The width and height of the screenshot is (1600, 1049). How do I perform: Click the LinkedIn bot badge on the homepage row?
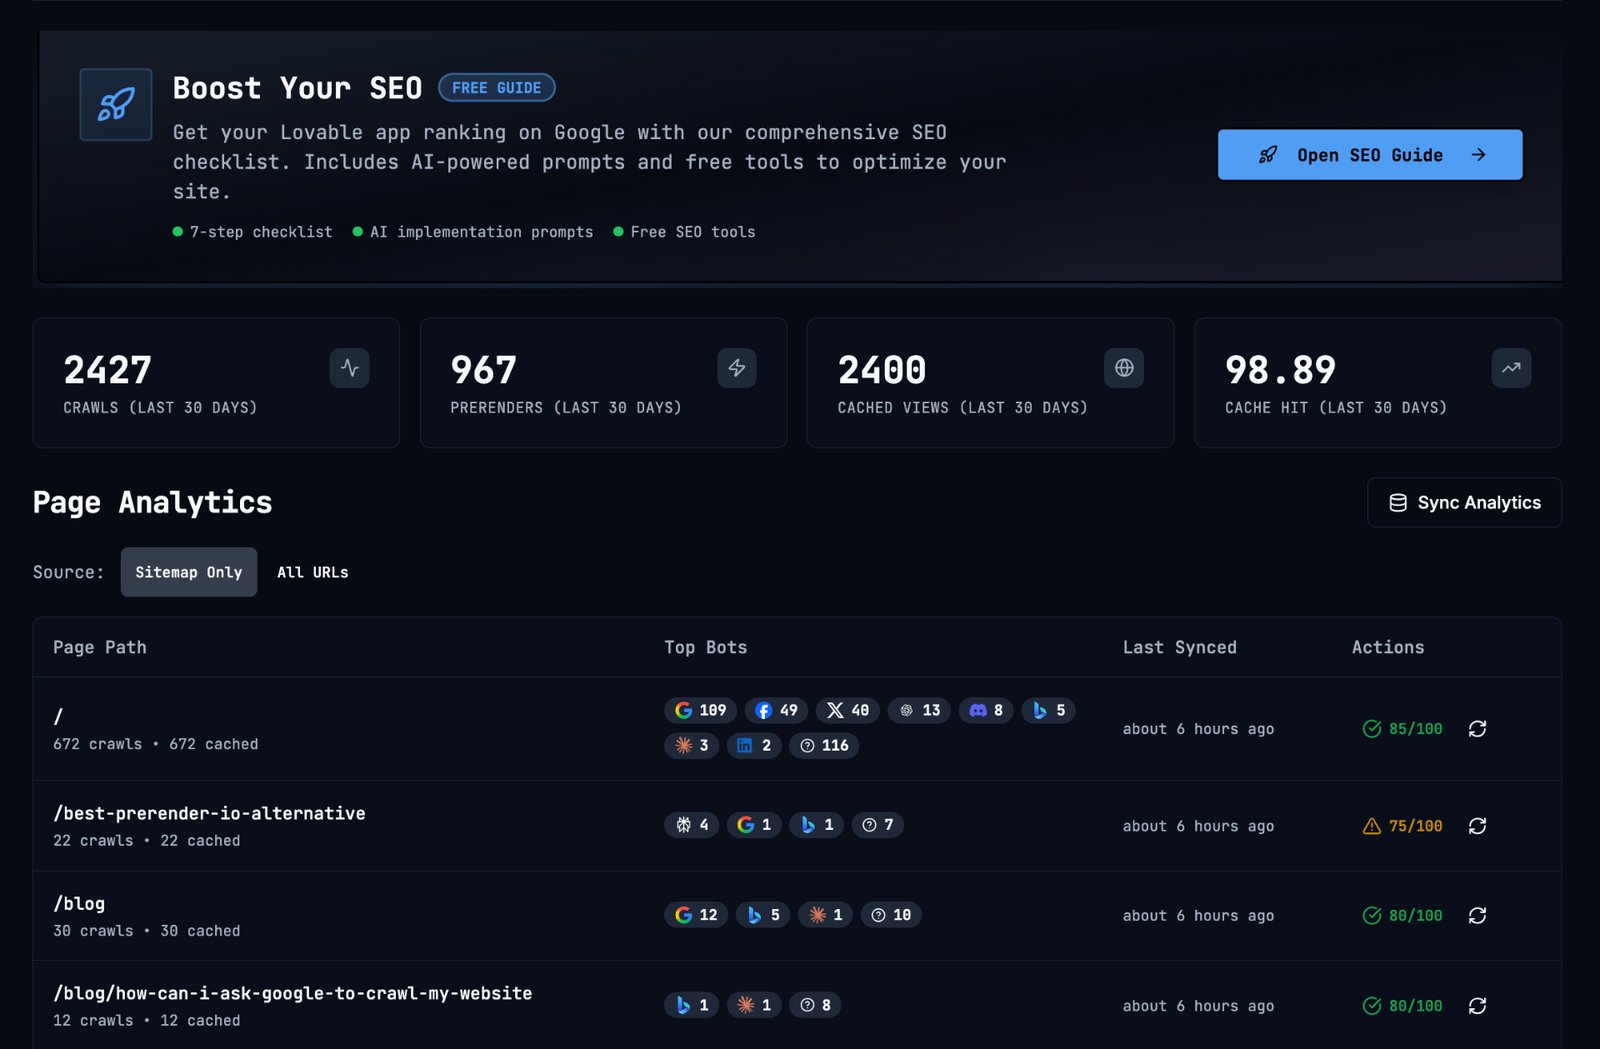[x=753, y=745]
